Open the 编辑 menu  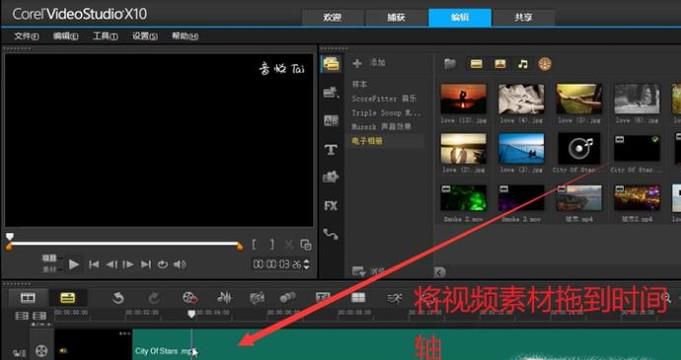(66, 36)
